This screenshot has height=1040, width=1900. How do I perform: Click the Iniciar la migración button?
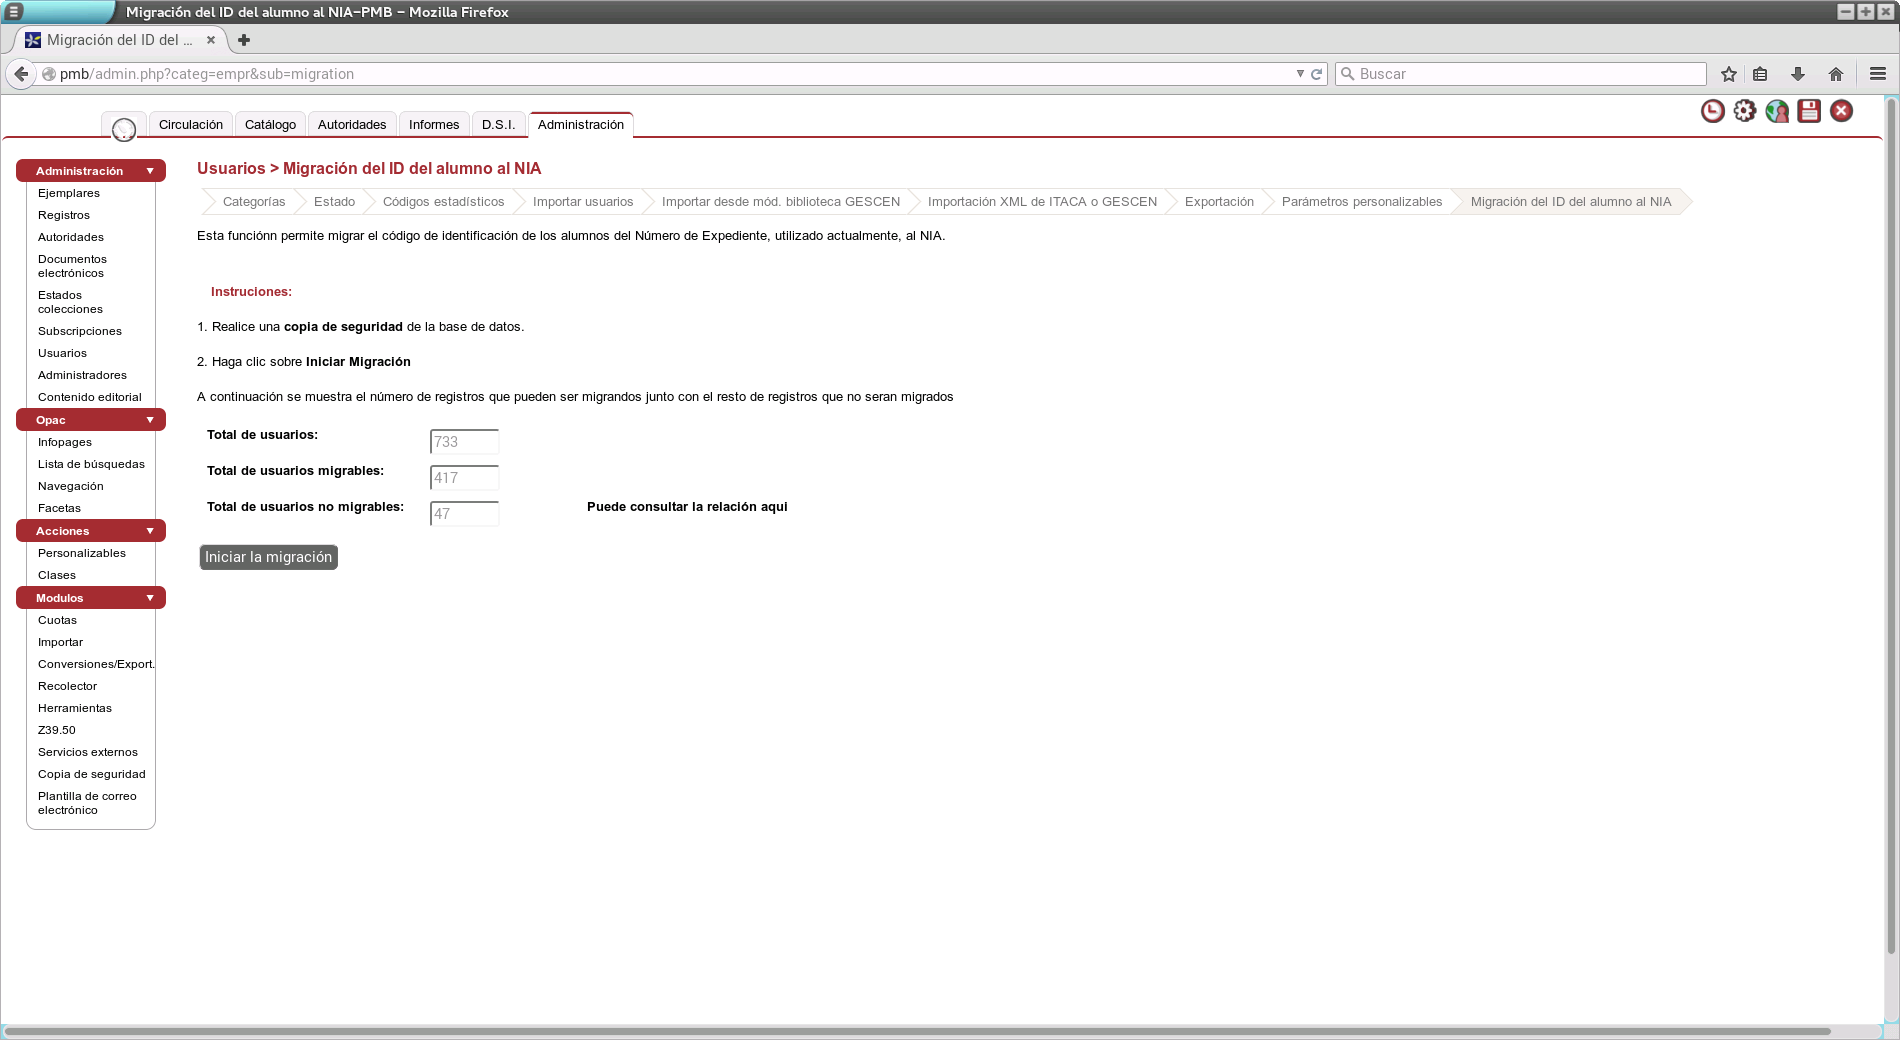[268, 557]
